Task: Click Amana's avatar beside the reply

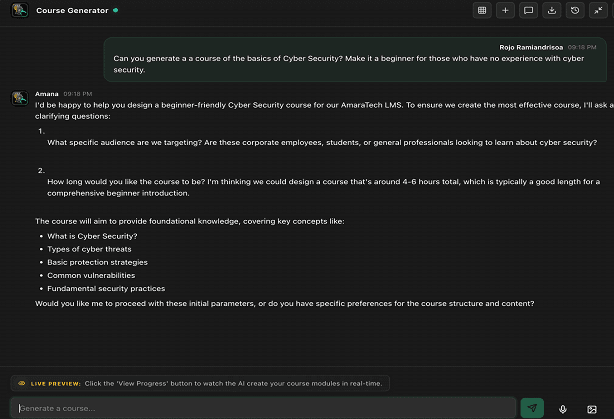Action: [x=20, y=98]
